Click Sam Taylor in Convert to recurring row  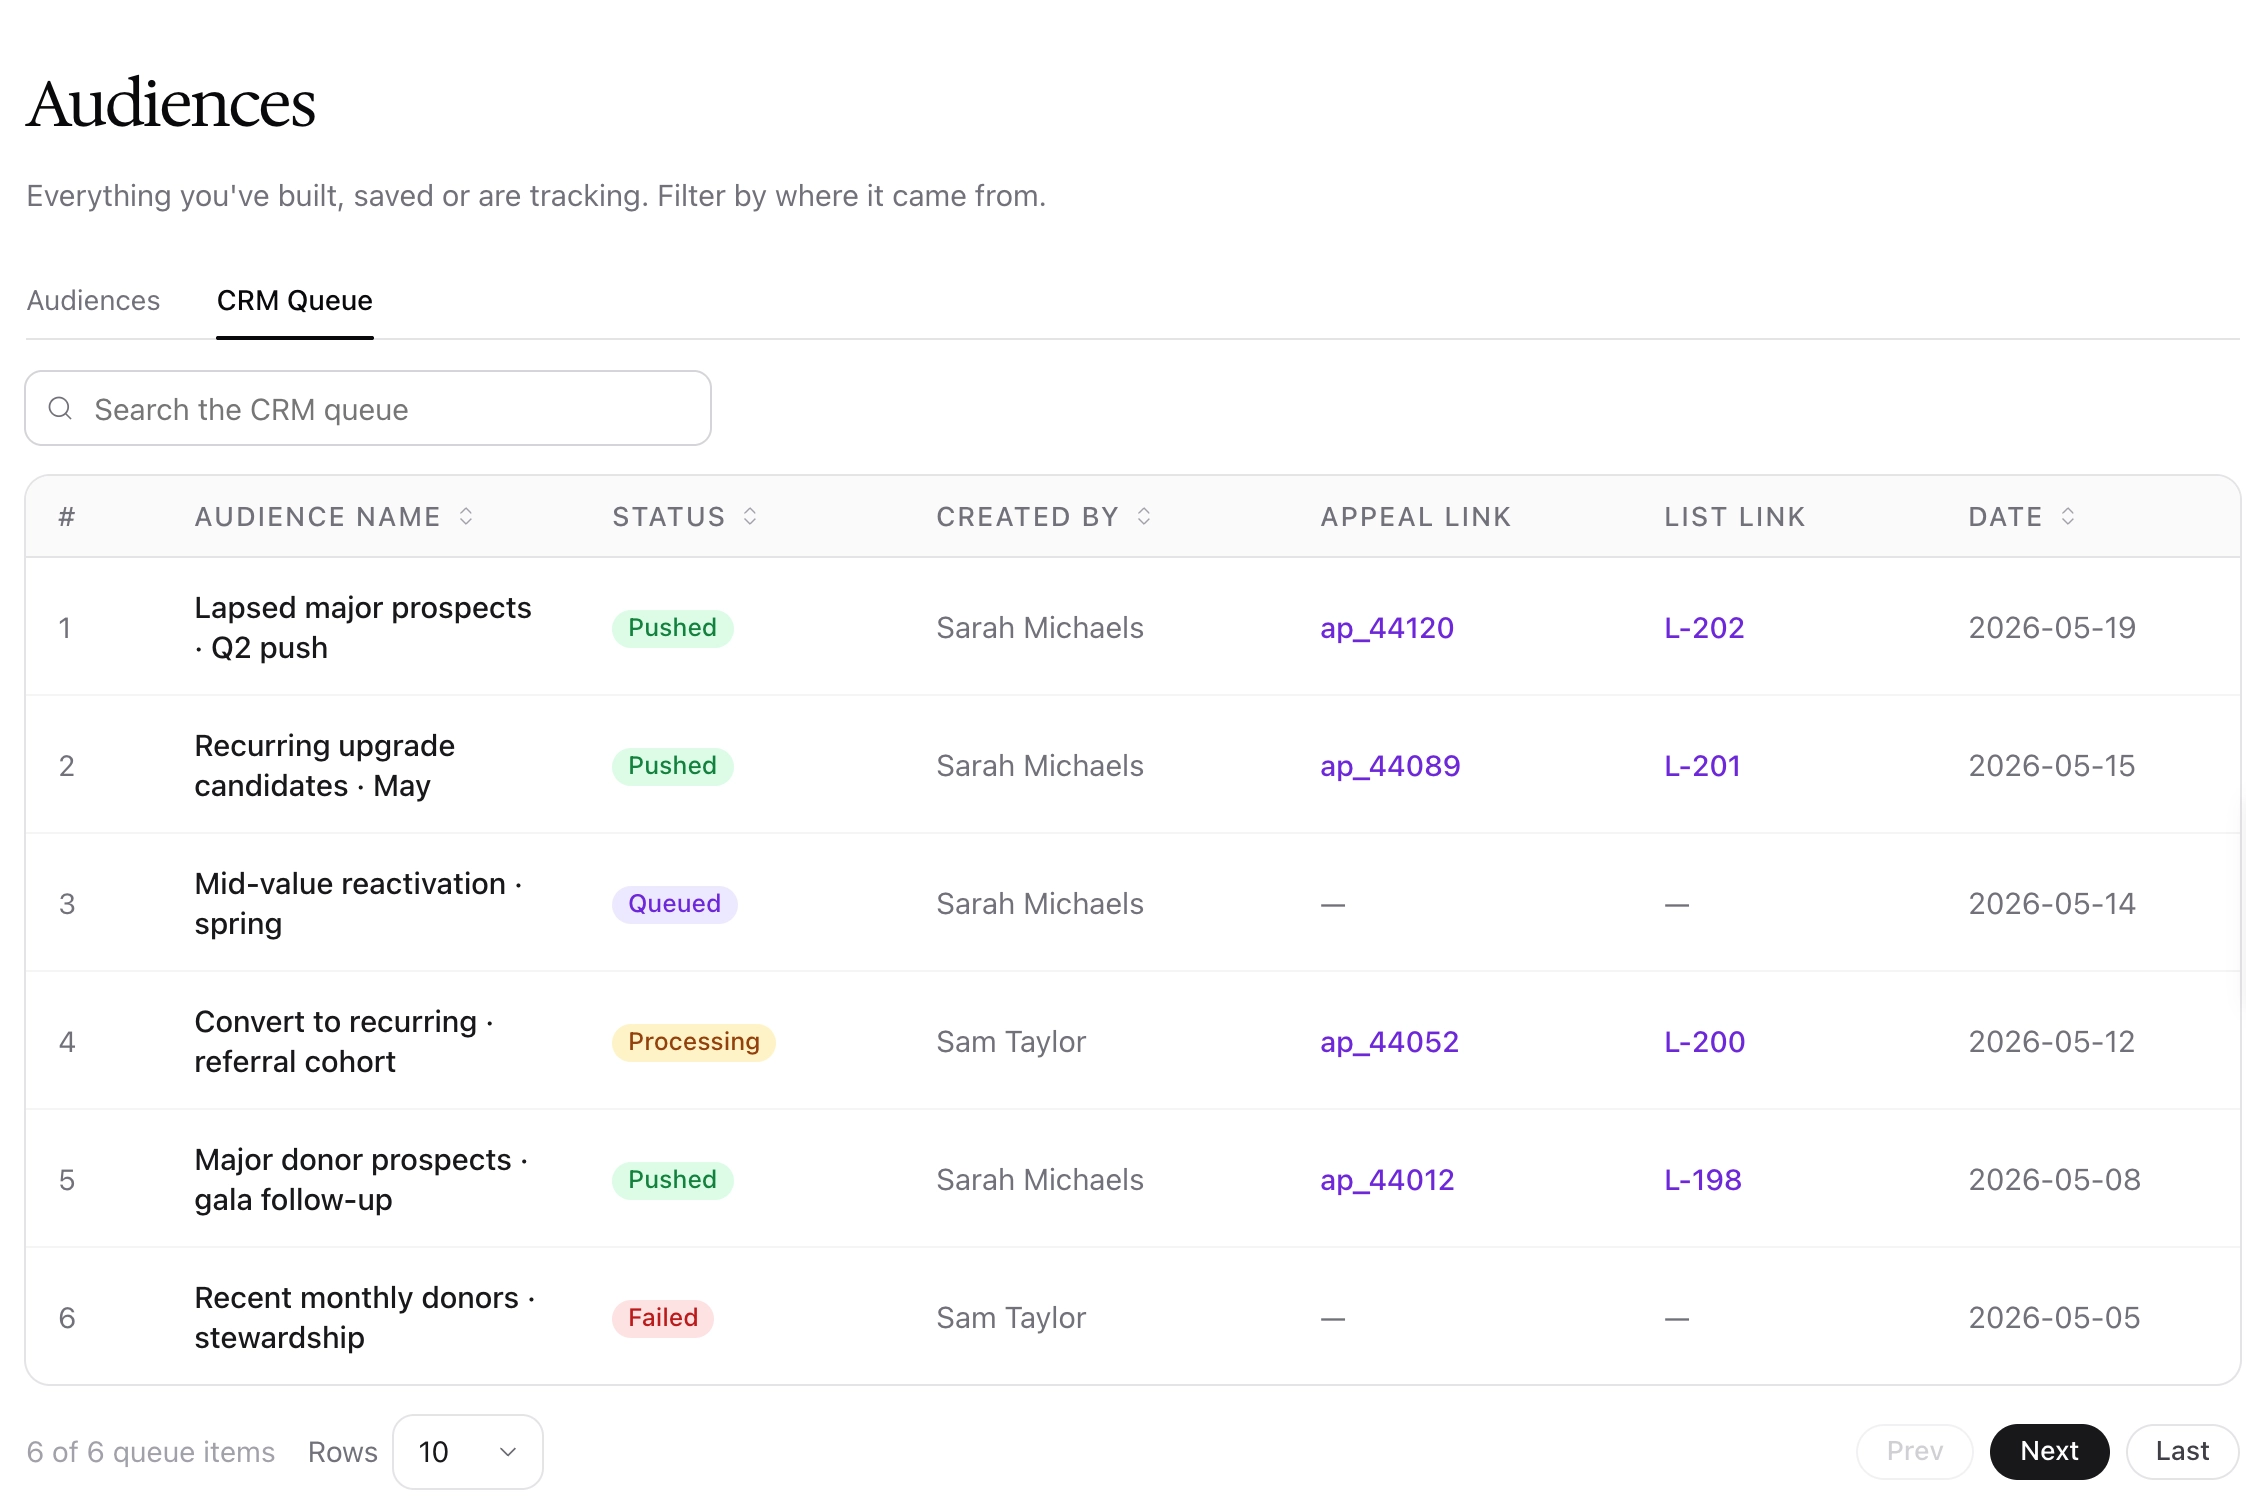pyautogui.click(x=1011, y=1041)
